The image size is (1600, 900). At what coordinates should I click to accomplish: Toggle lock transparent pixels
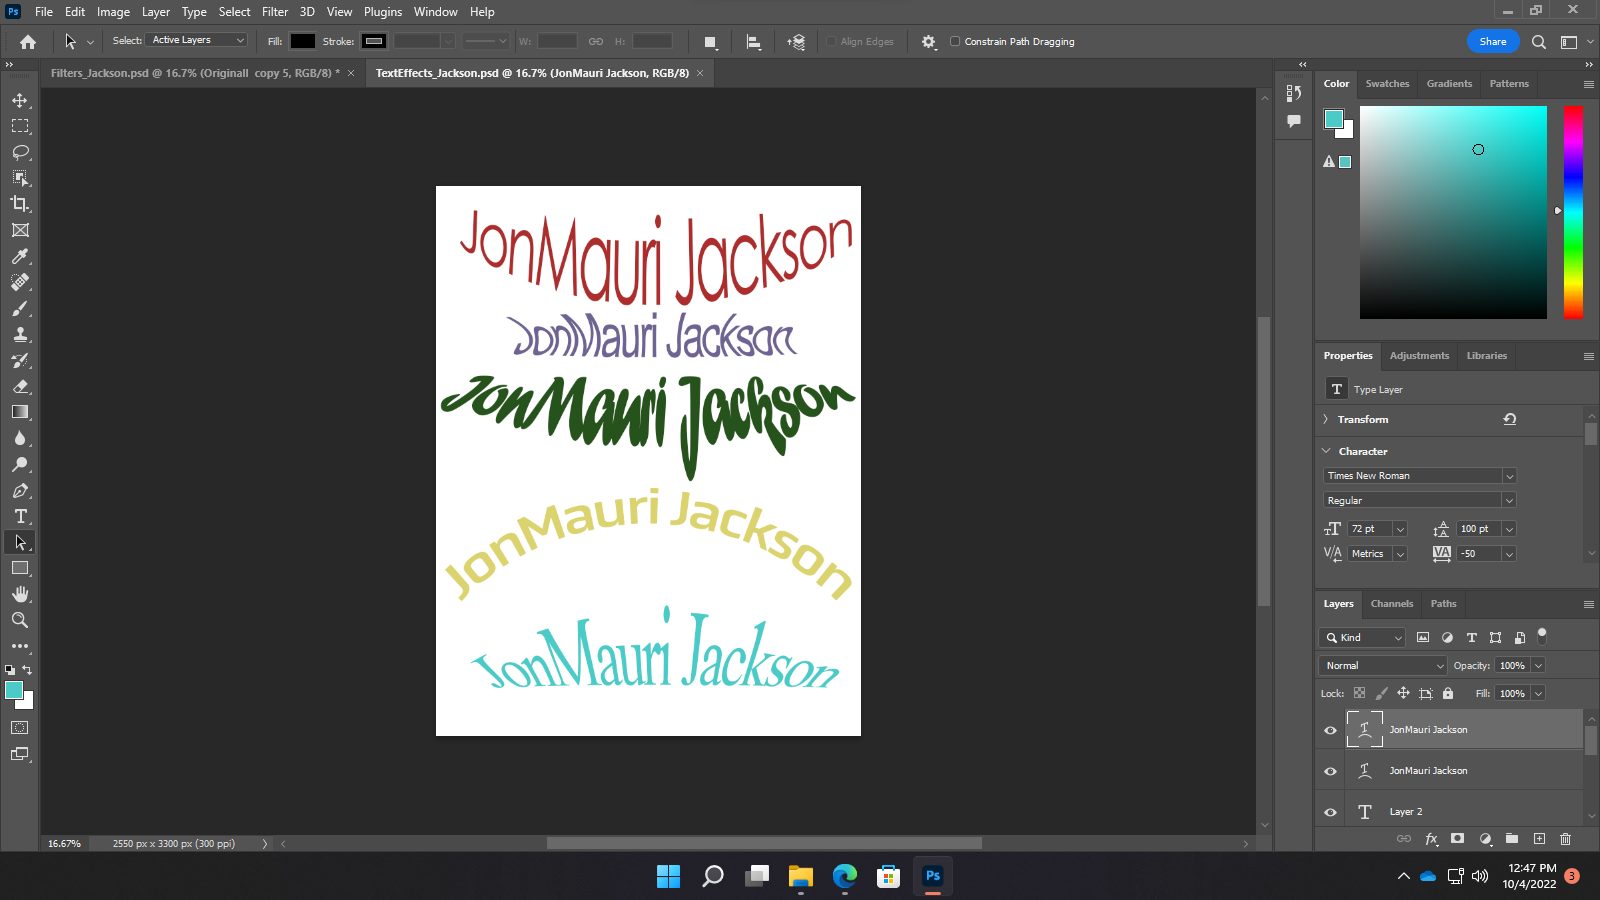[x=1359, y=693]
